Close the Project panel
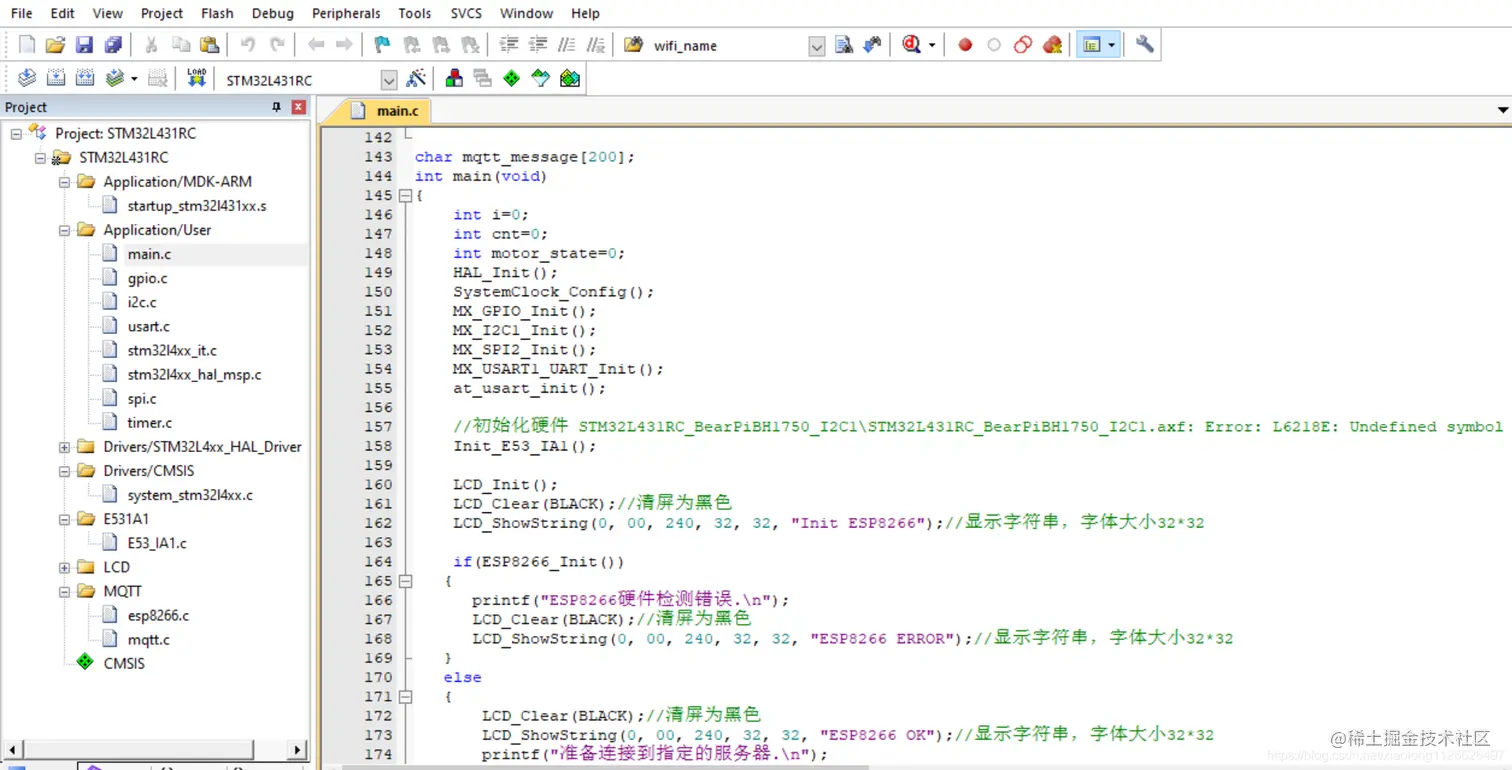The width and height of the screenshot is (1512, 770). coord(298,107)
